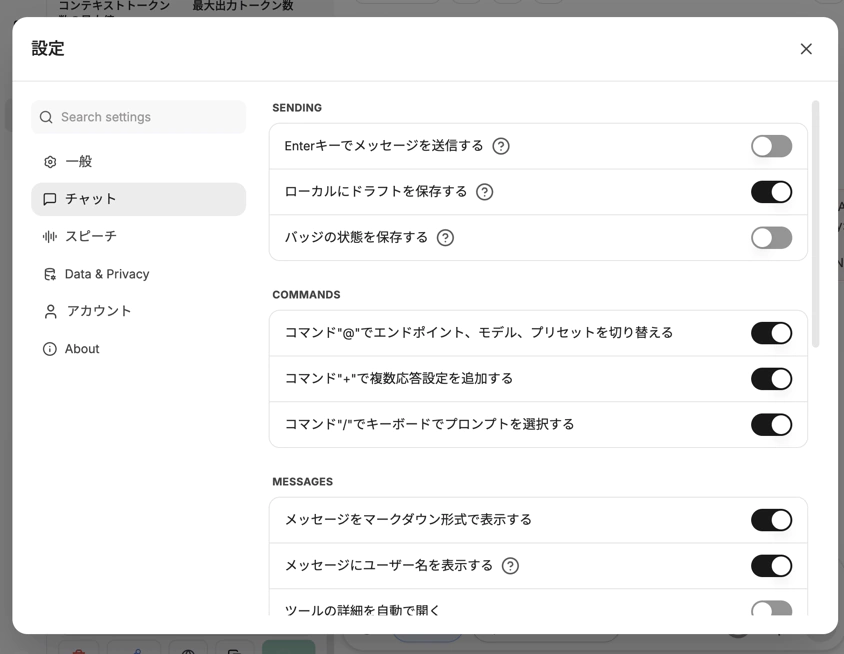Viewport: 844px width, 654px height.
Task: Click the gear icon beside 一般
Action: coord(50,162)
